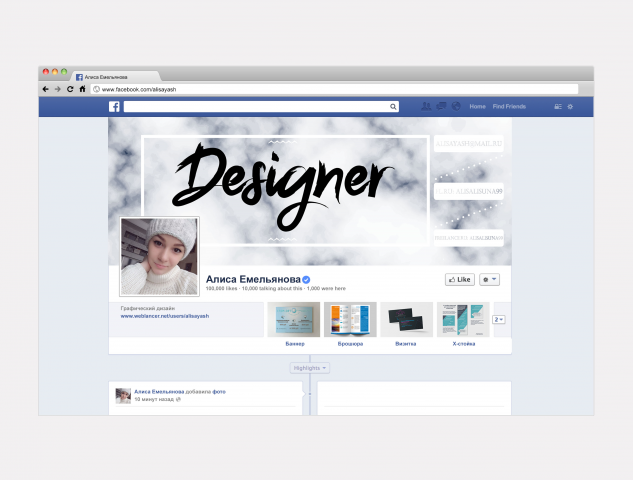Click the blue verified badge
The image size is (633, 480).
tap(306, 279)
